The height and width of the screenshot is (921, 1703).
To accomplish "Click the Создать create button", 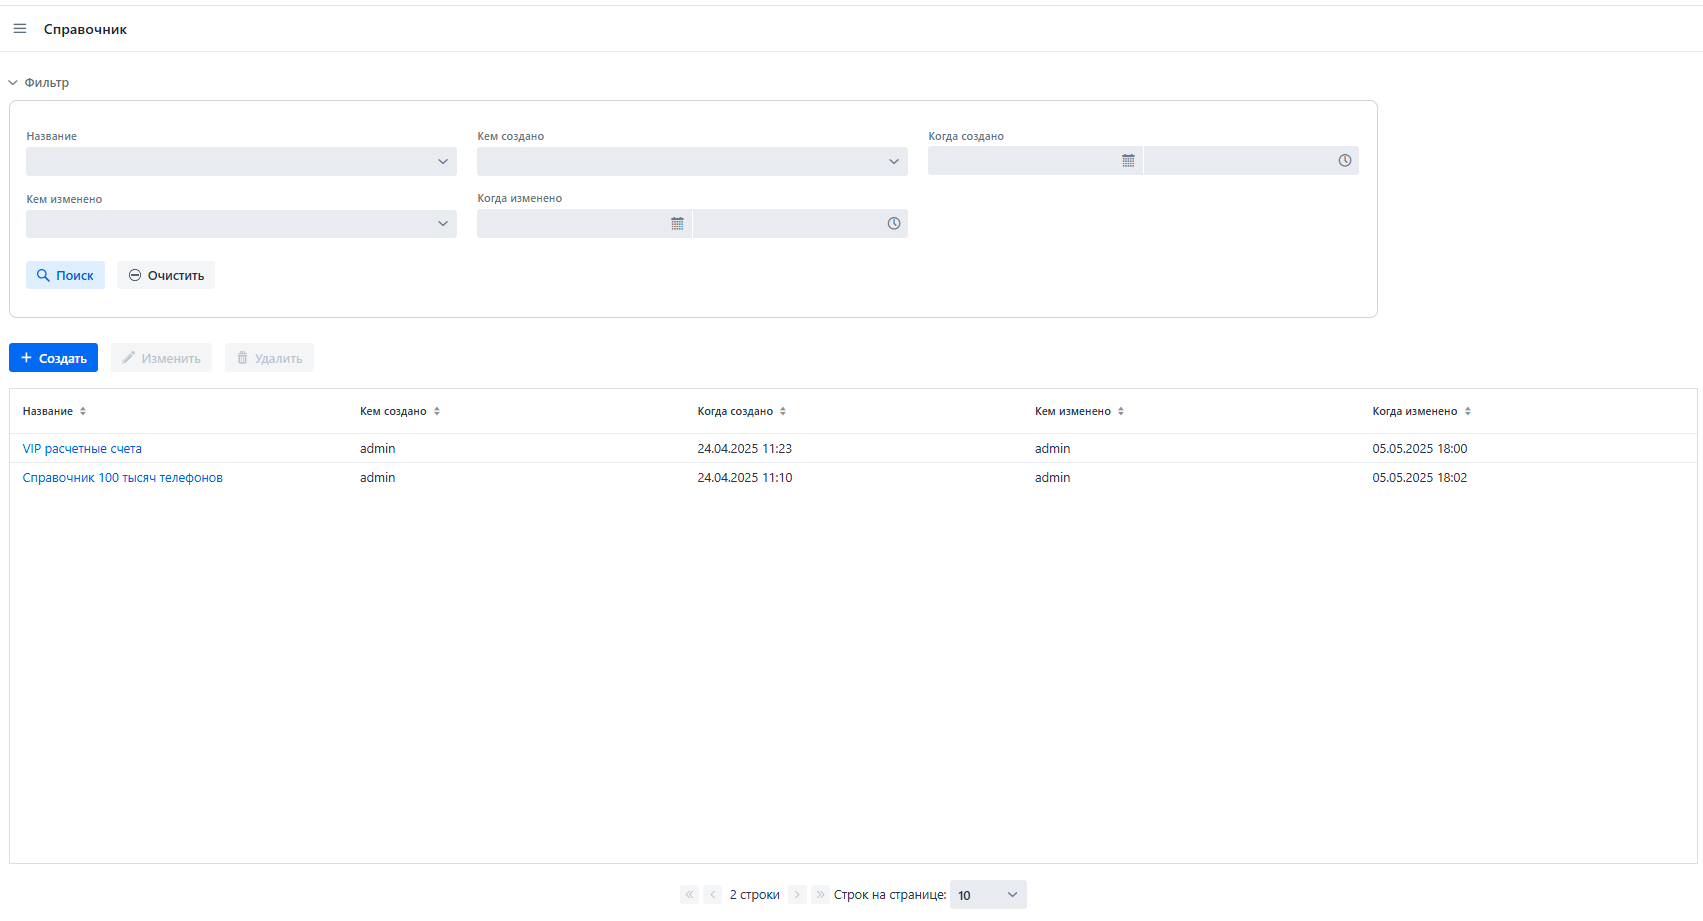I will [x=53, y=358].
